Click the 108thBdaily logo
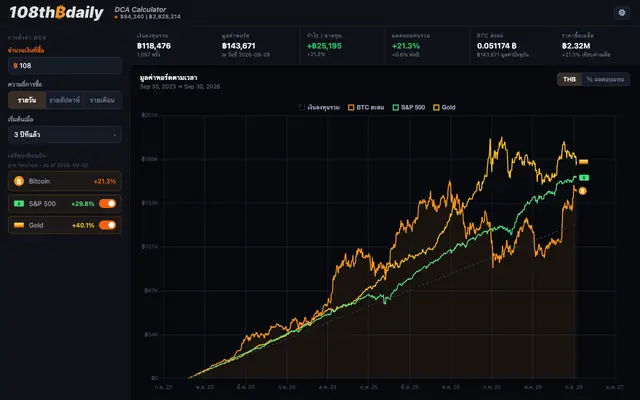The height and width of the screenshot is (400, 640). 56,13
